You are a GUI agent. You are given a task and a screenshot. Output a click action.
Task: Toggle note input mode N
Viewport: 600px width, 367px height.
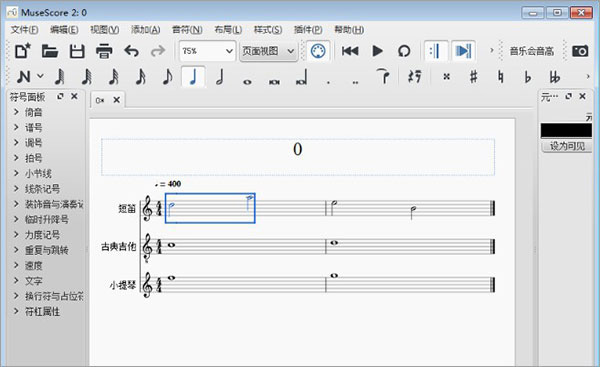[24, 77]
